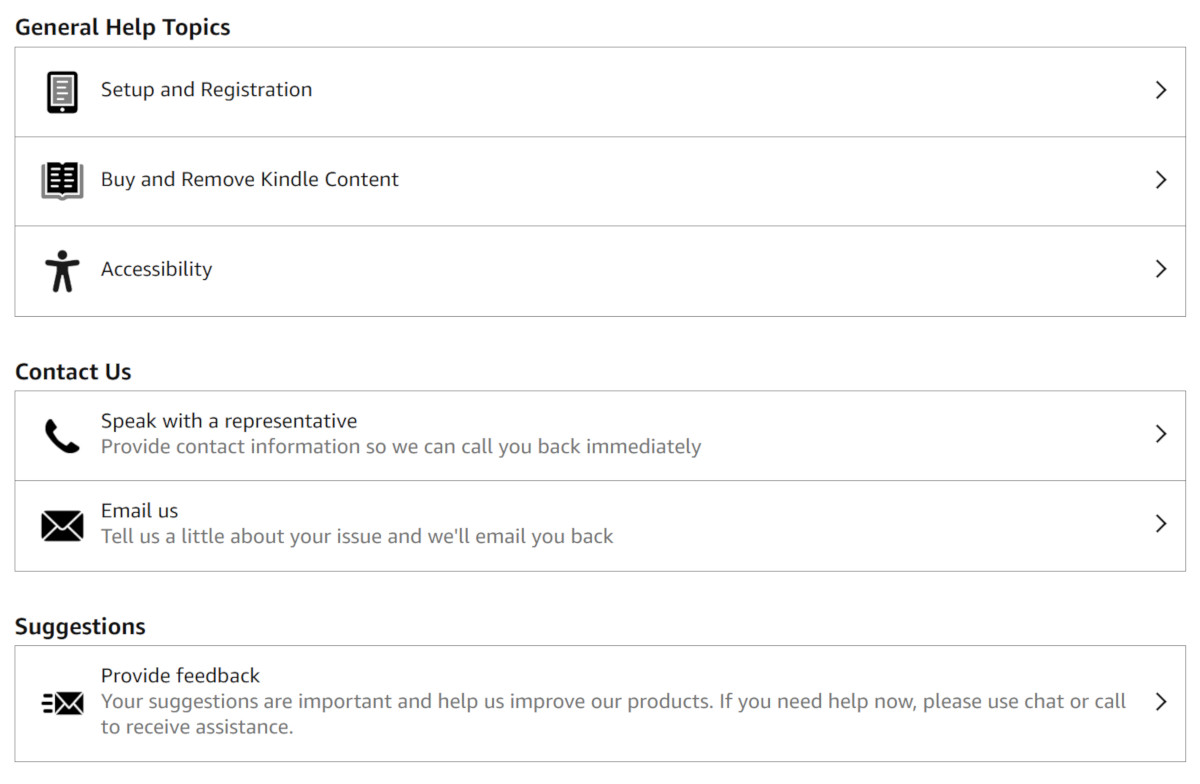This screenshot has height=784, width=1200.
Task: Click the phone handset icon
Action: tap(62, 436)
